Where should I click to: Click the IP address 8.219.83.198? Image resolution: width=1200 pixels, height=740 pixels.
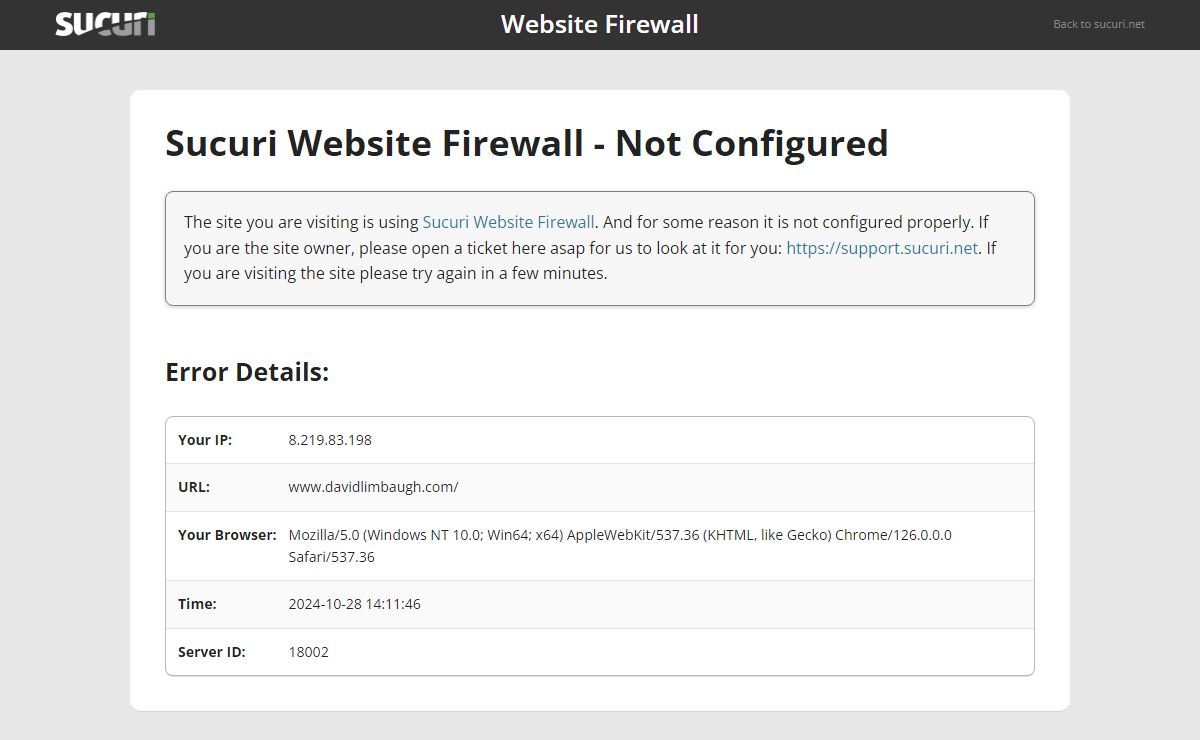click(330, 440)
